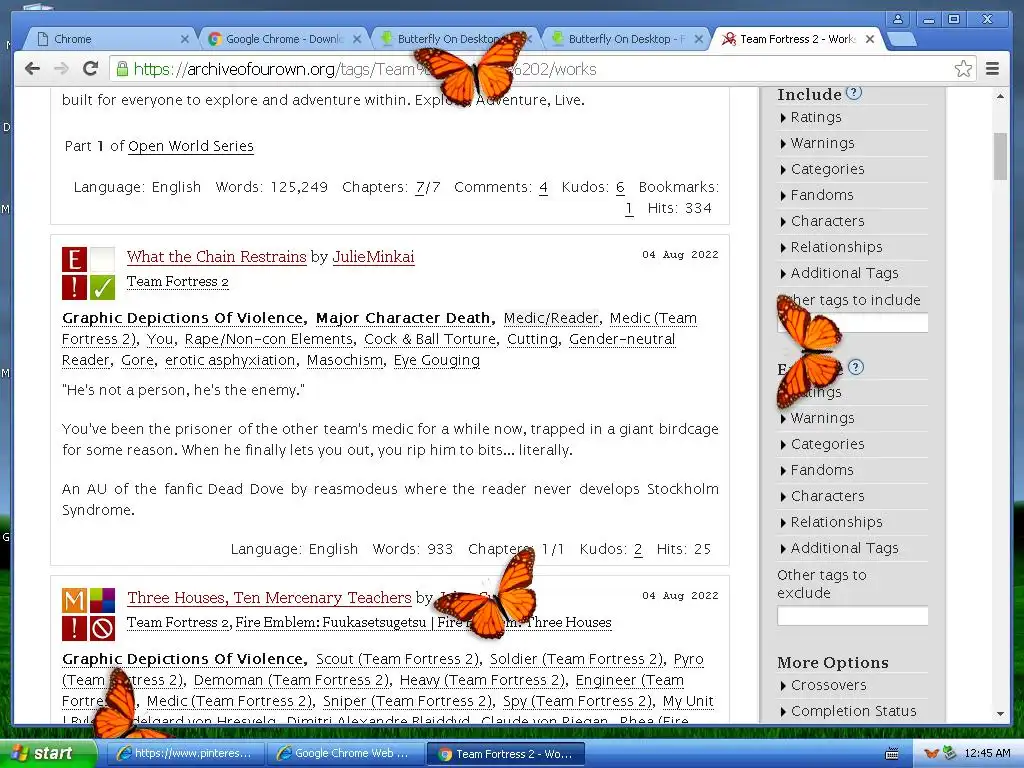Switch to Google Chrome Web taskbar window
The width and height of the screenshot is (1024, 768).
pyautogui.click(x=345, y=753)
